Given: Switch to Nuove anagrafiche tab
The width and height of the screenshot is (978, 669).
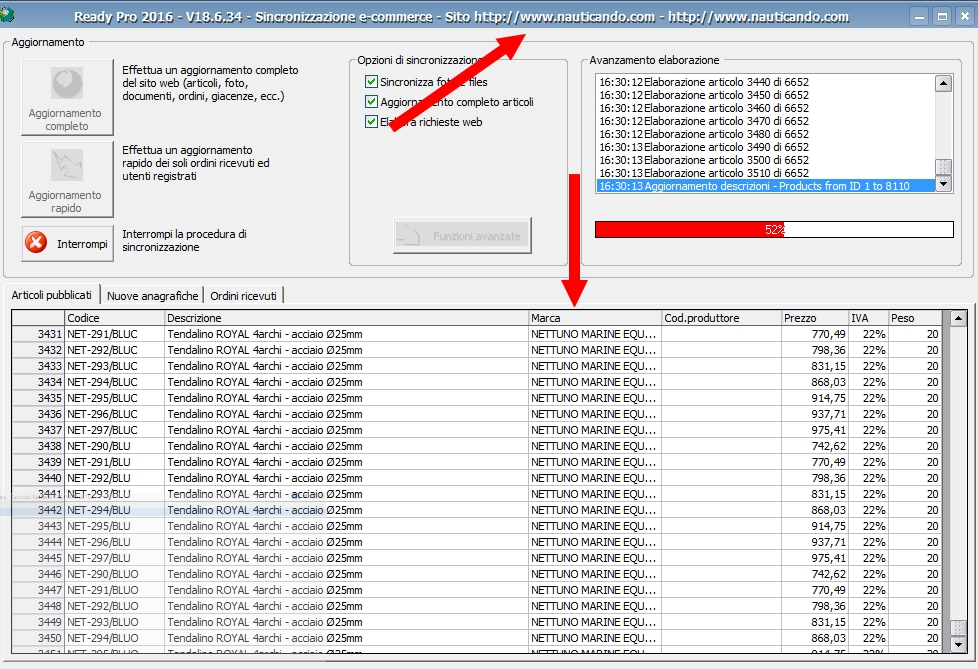Looking at the screenshot, I should click(x=152, y=296).
